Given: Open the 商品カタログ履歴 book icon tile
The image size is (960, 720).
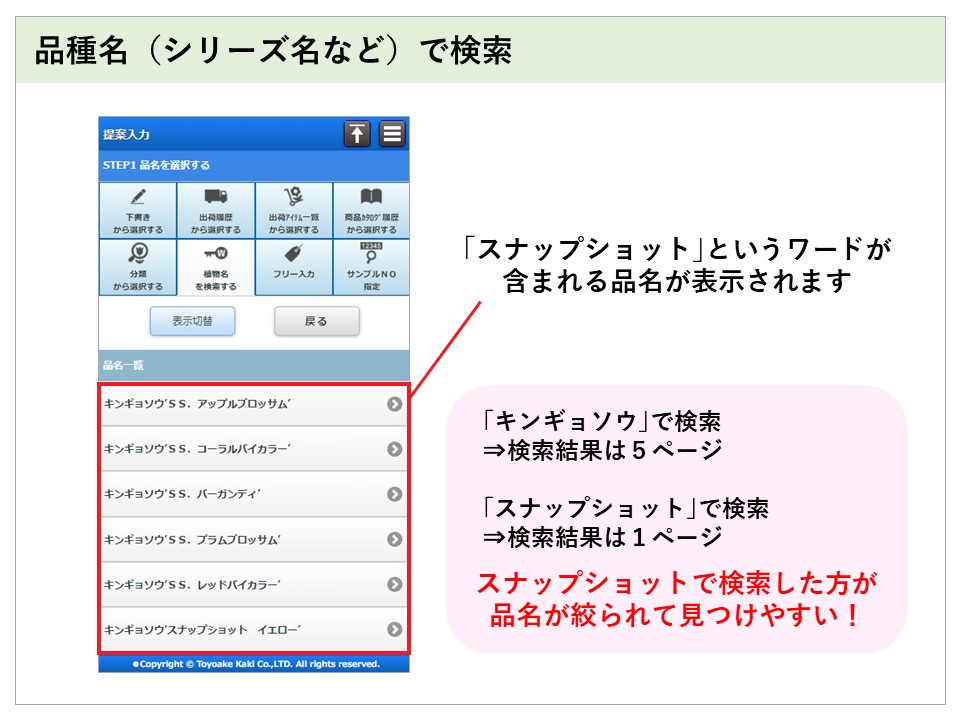Looking at the screenshot, I should (x=371, y=211).
